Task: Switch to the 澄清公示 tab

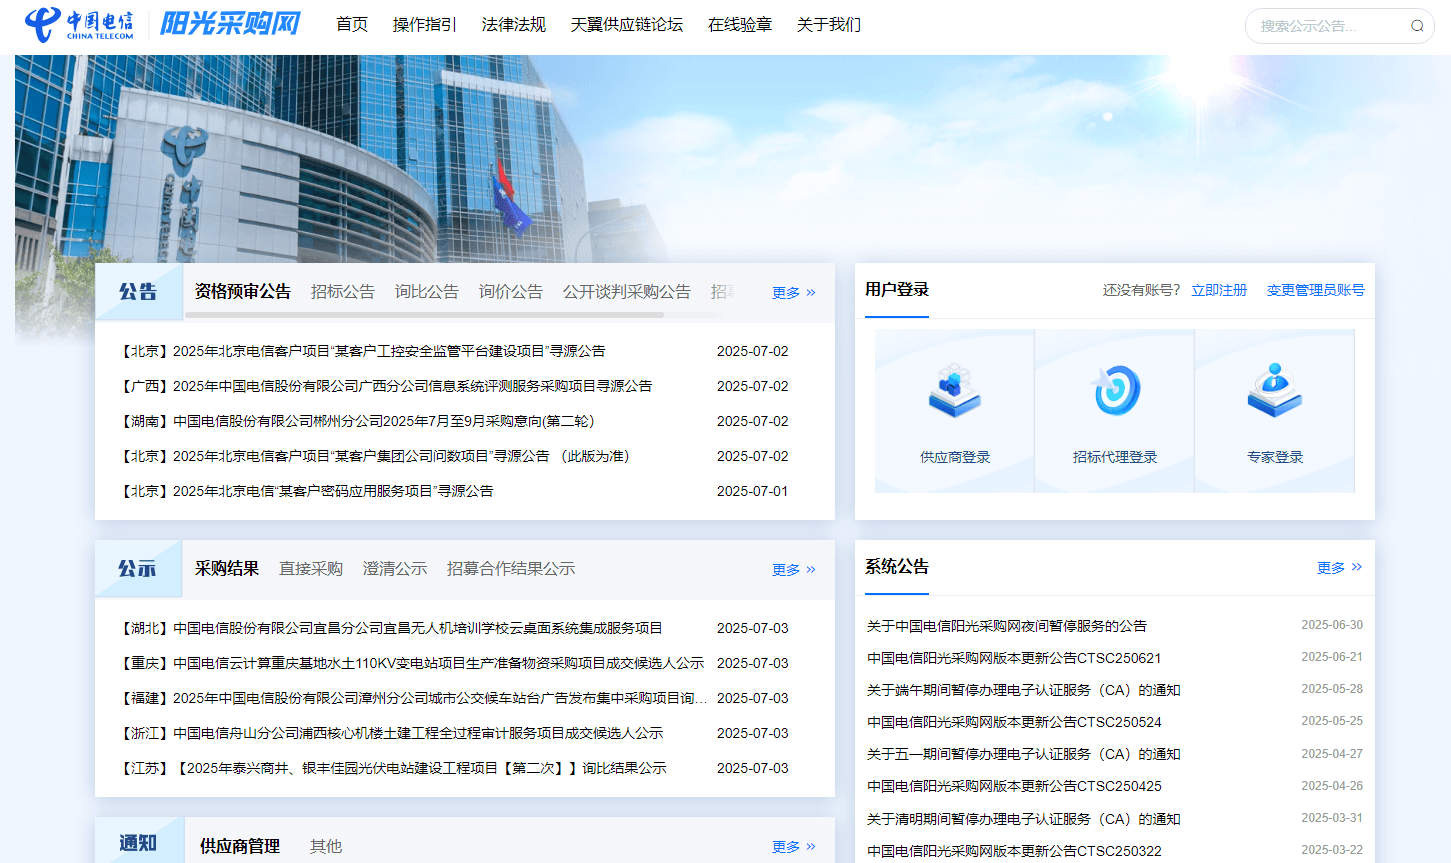Action: pyautogui.click(x=395, y=568)
